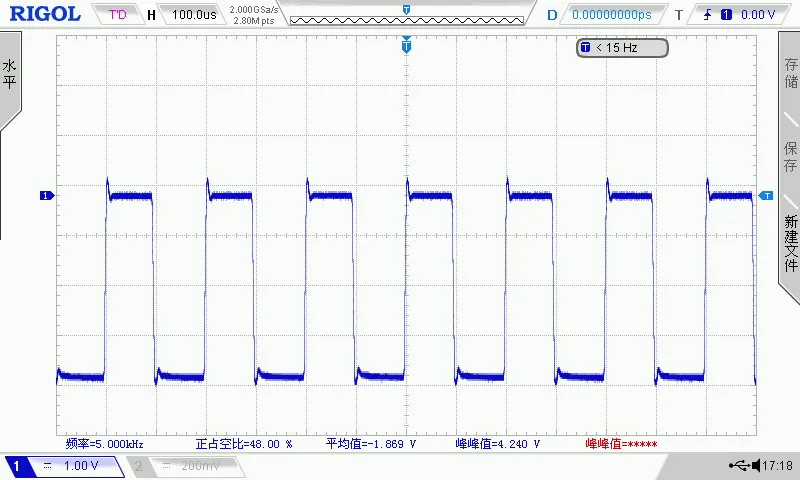Click the channel 1 ground level marker
This screenshot has width=800, height=480.
(46, 195)
